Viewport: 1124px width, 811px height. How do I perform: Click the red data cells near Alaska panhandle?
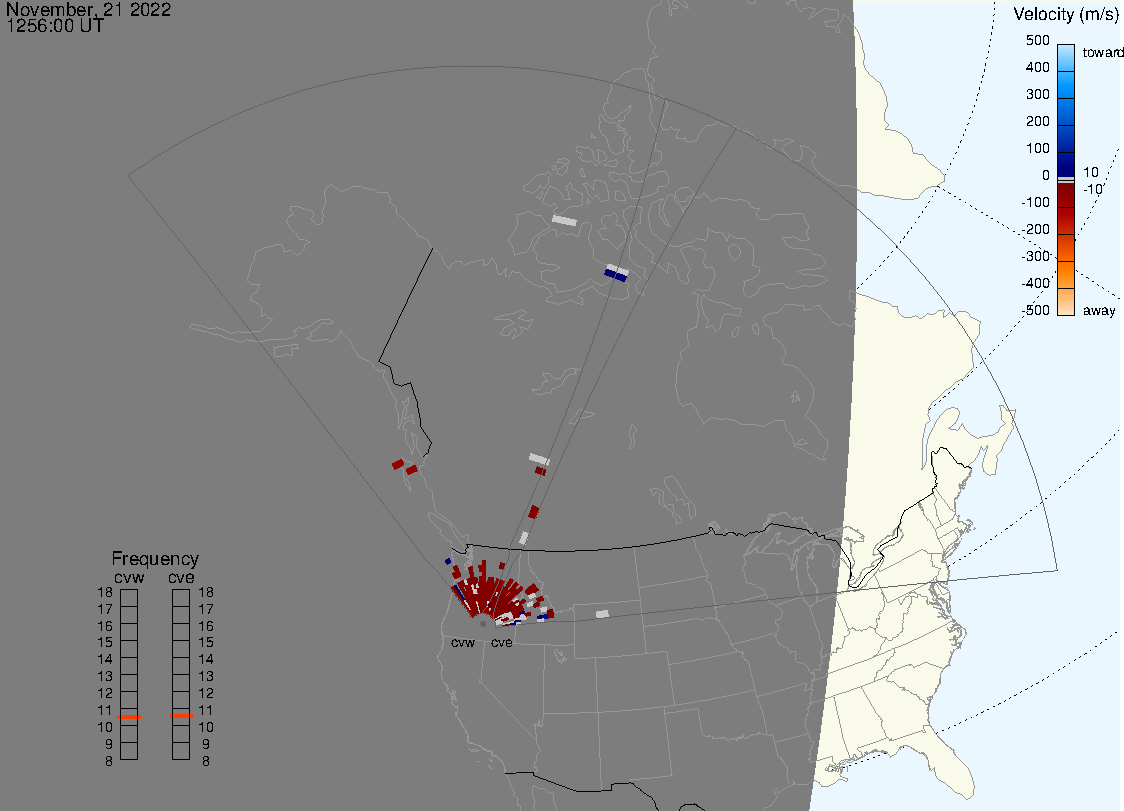405,467
